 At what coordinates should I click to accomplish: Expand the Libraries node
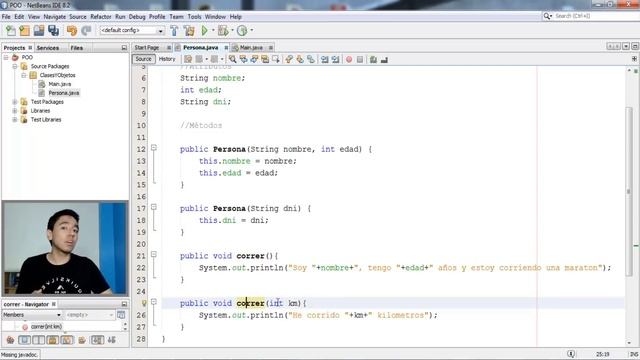pos(15,111)
